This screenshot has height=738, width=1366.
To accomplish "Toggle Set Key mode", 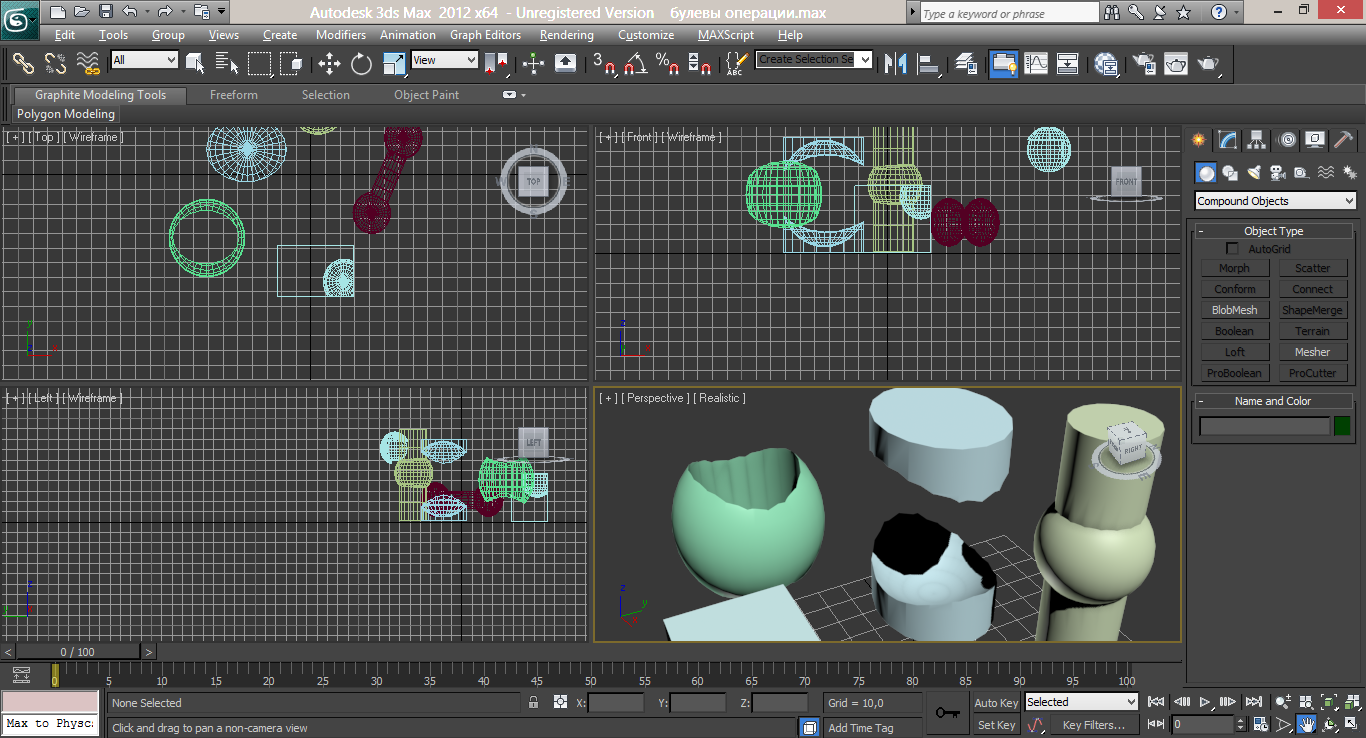I will click(996, 725).
